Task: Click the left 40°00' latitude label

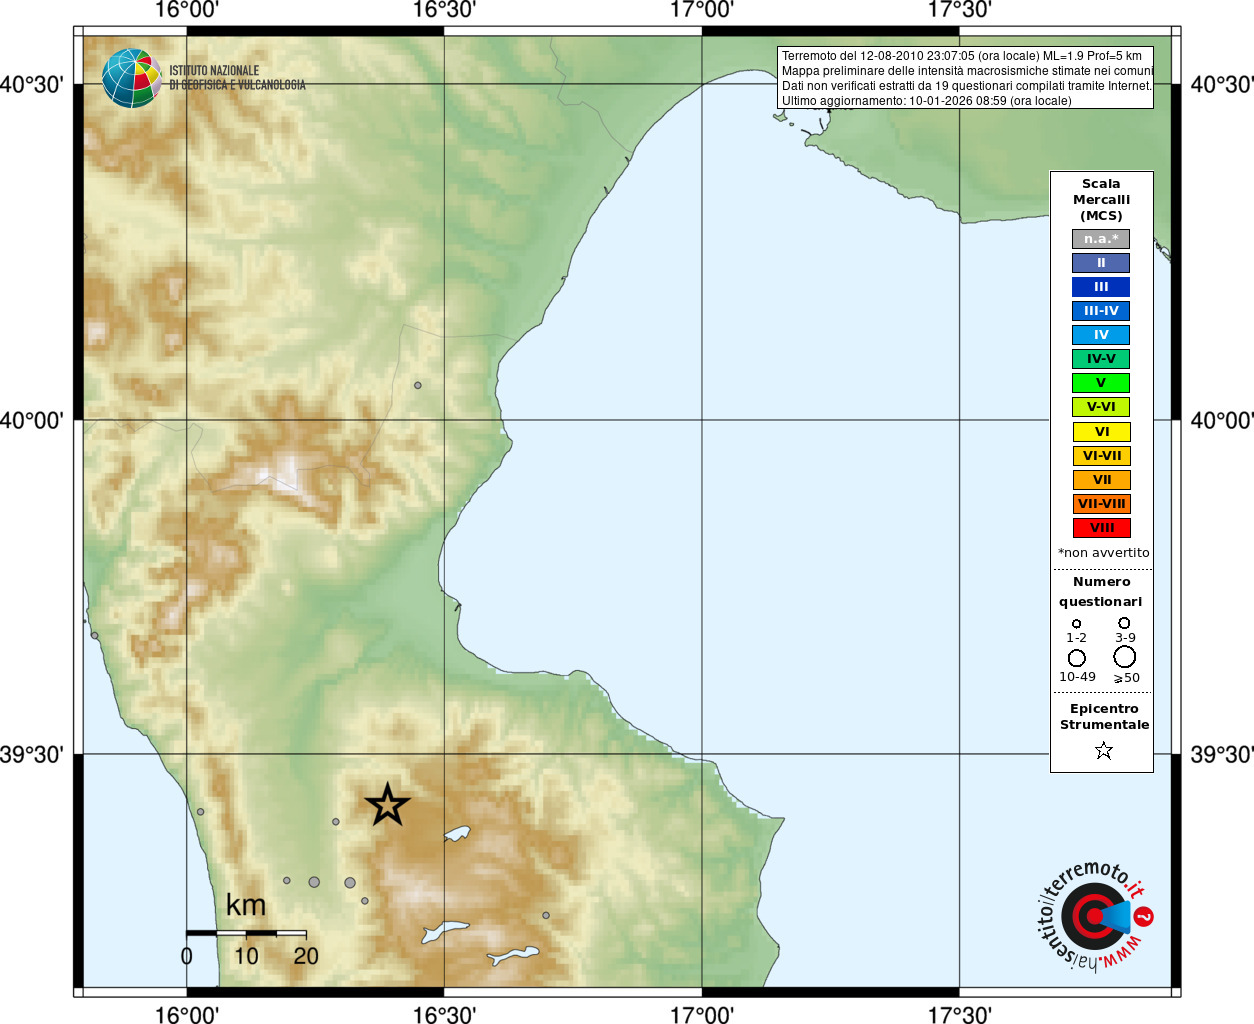Action: (32, 420)
